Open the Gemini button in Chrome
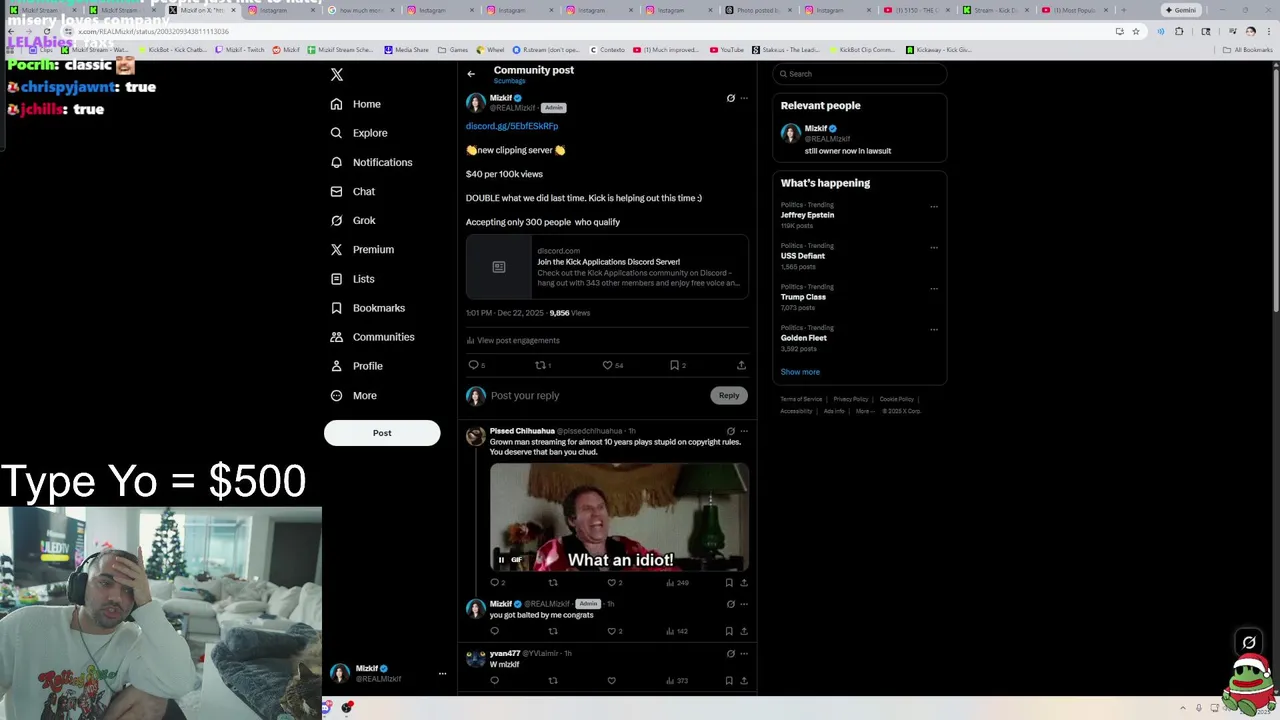This screenshot has width=1280, height=720. point(1181,10)
